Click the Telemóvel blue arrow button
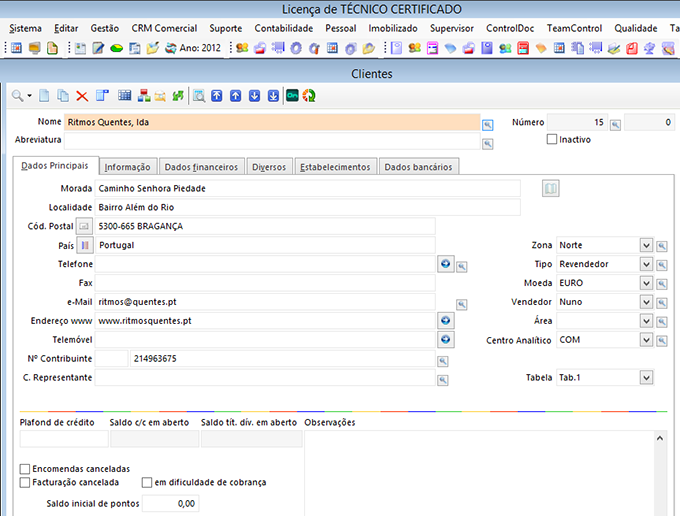680x516 pixels. [445, 340]
